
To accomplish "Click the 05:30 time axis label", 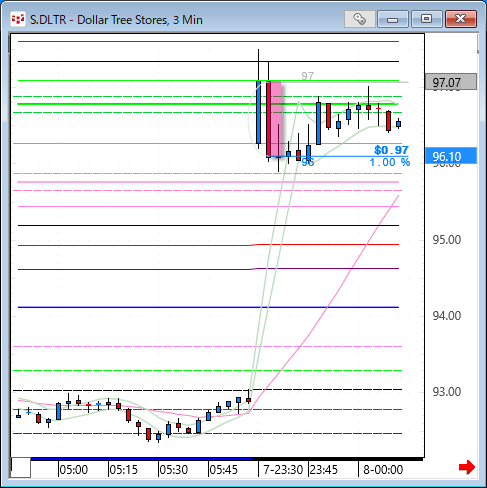I will (174, 470).
